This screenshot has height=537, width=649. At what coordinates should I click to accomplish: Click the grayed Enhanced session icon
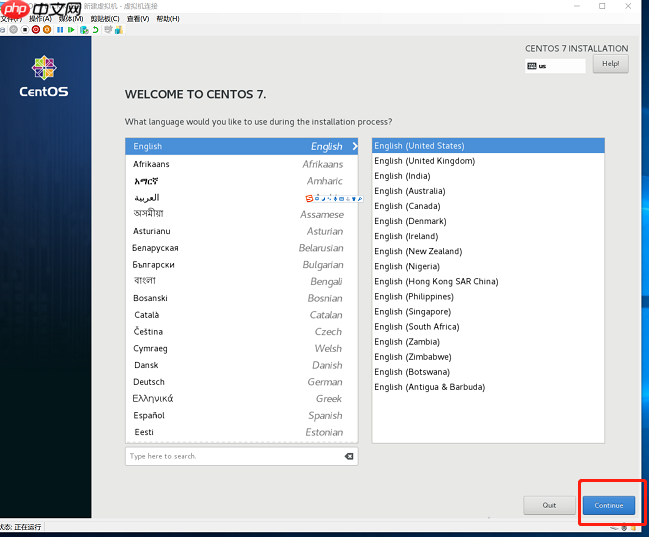coord(108,29)
